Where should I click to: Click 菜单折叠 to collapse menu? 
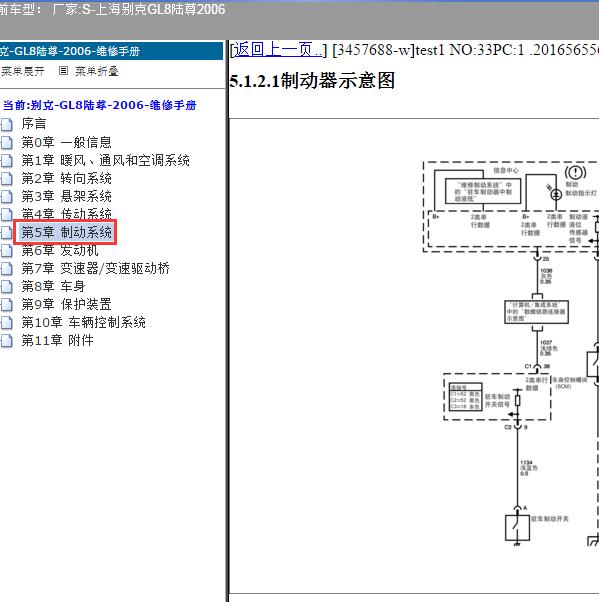click(x=97, y=71)
